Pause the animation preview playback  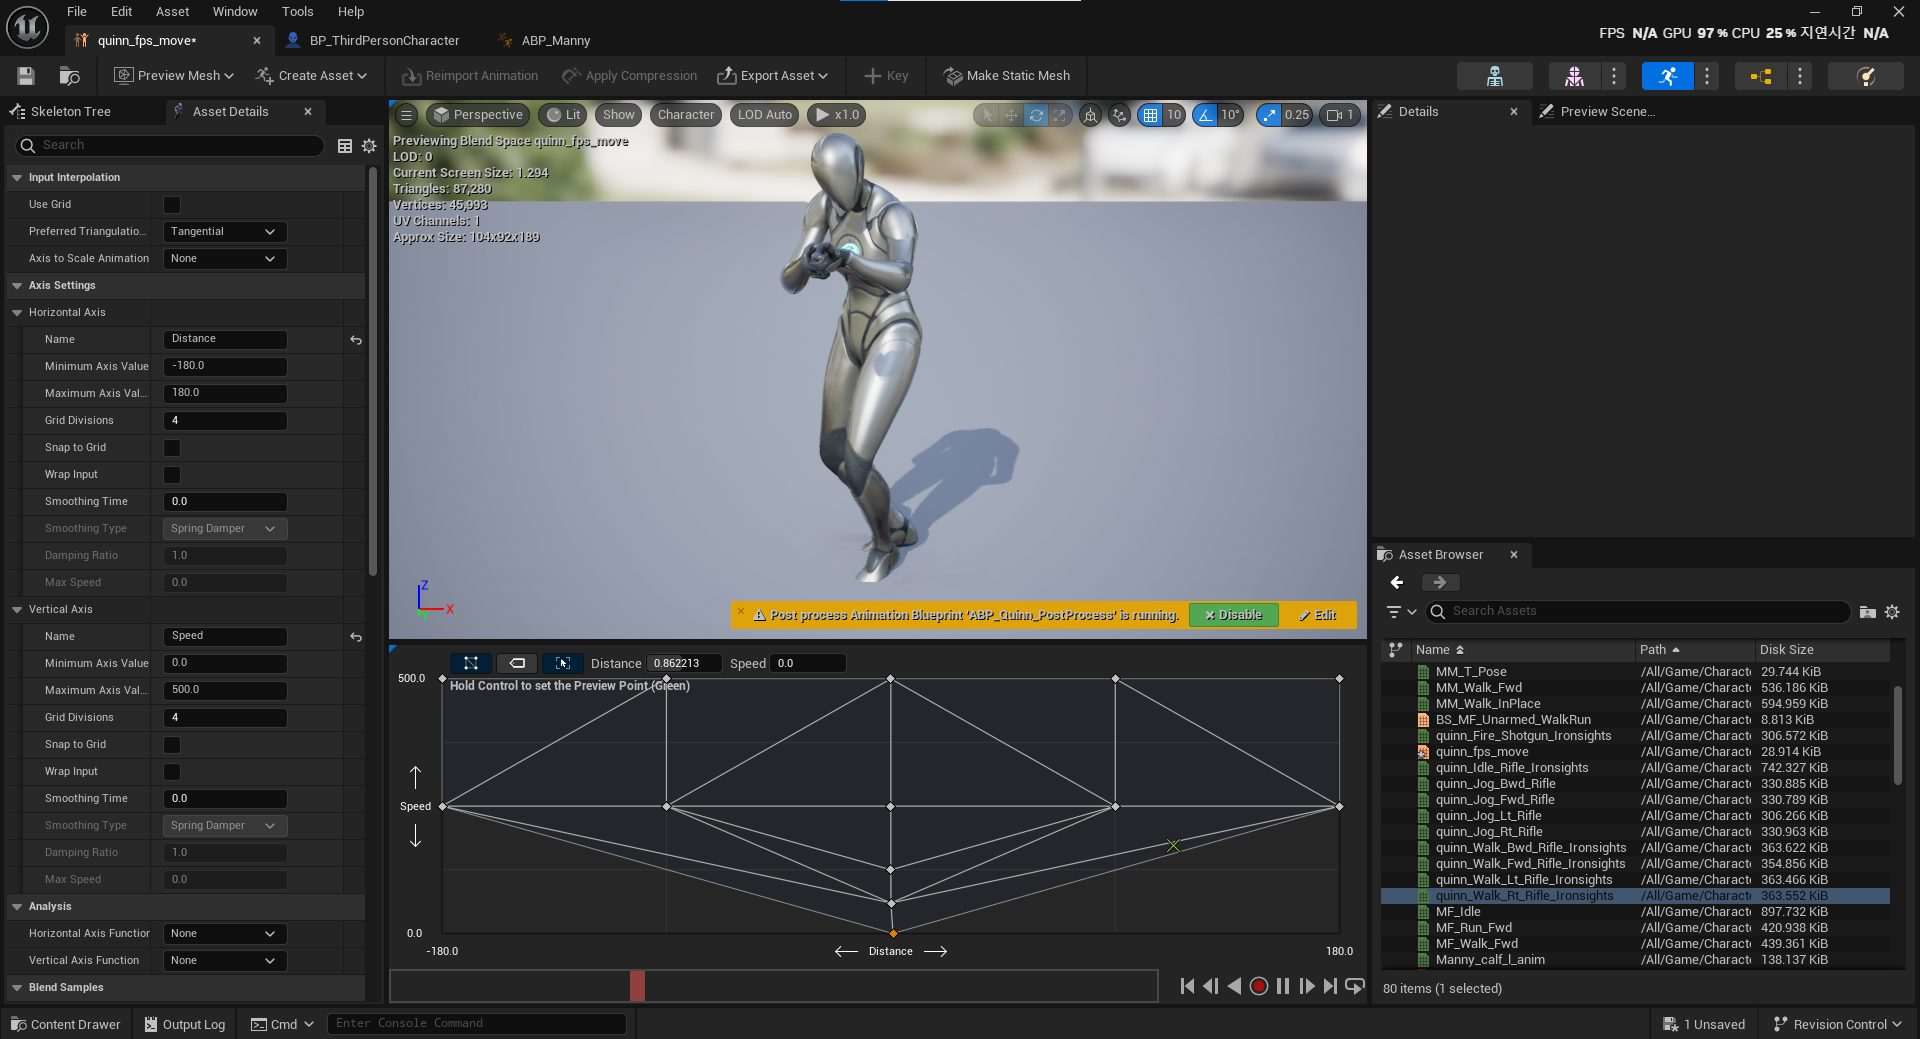point(1283,986)
